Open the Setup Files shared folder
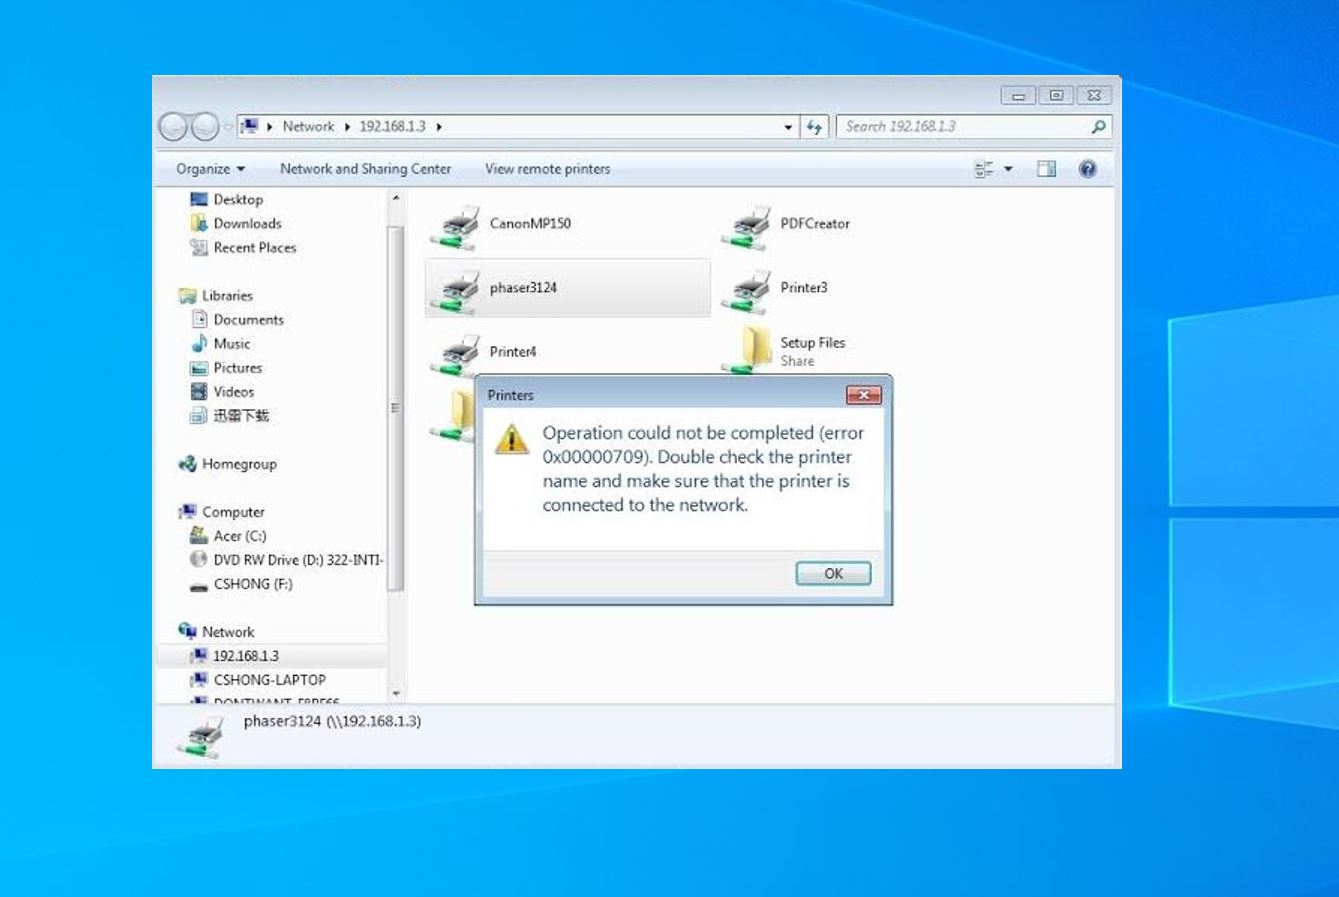The width and height of the screenshot is (1339, 897). [x=814, y=342]
